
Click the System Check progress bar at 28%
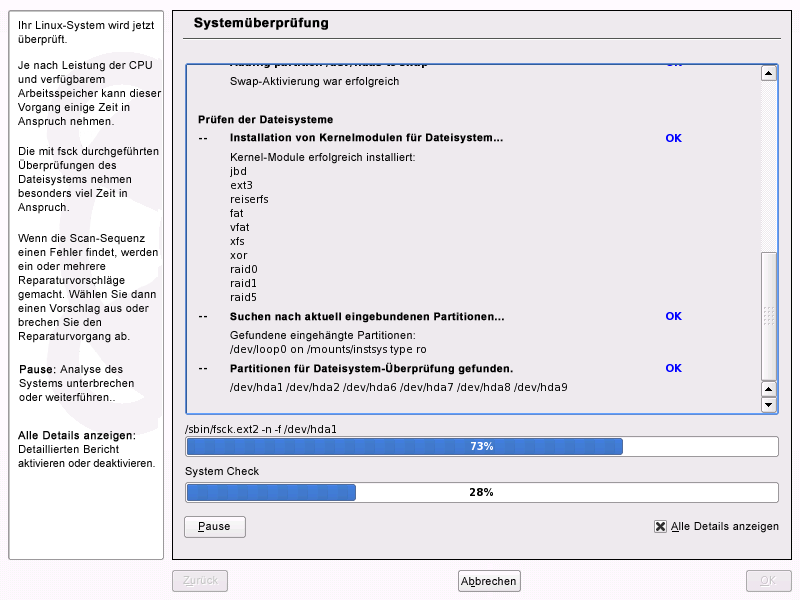[x=481, y=492]
